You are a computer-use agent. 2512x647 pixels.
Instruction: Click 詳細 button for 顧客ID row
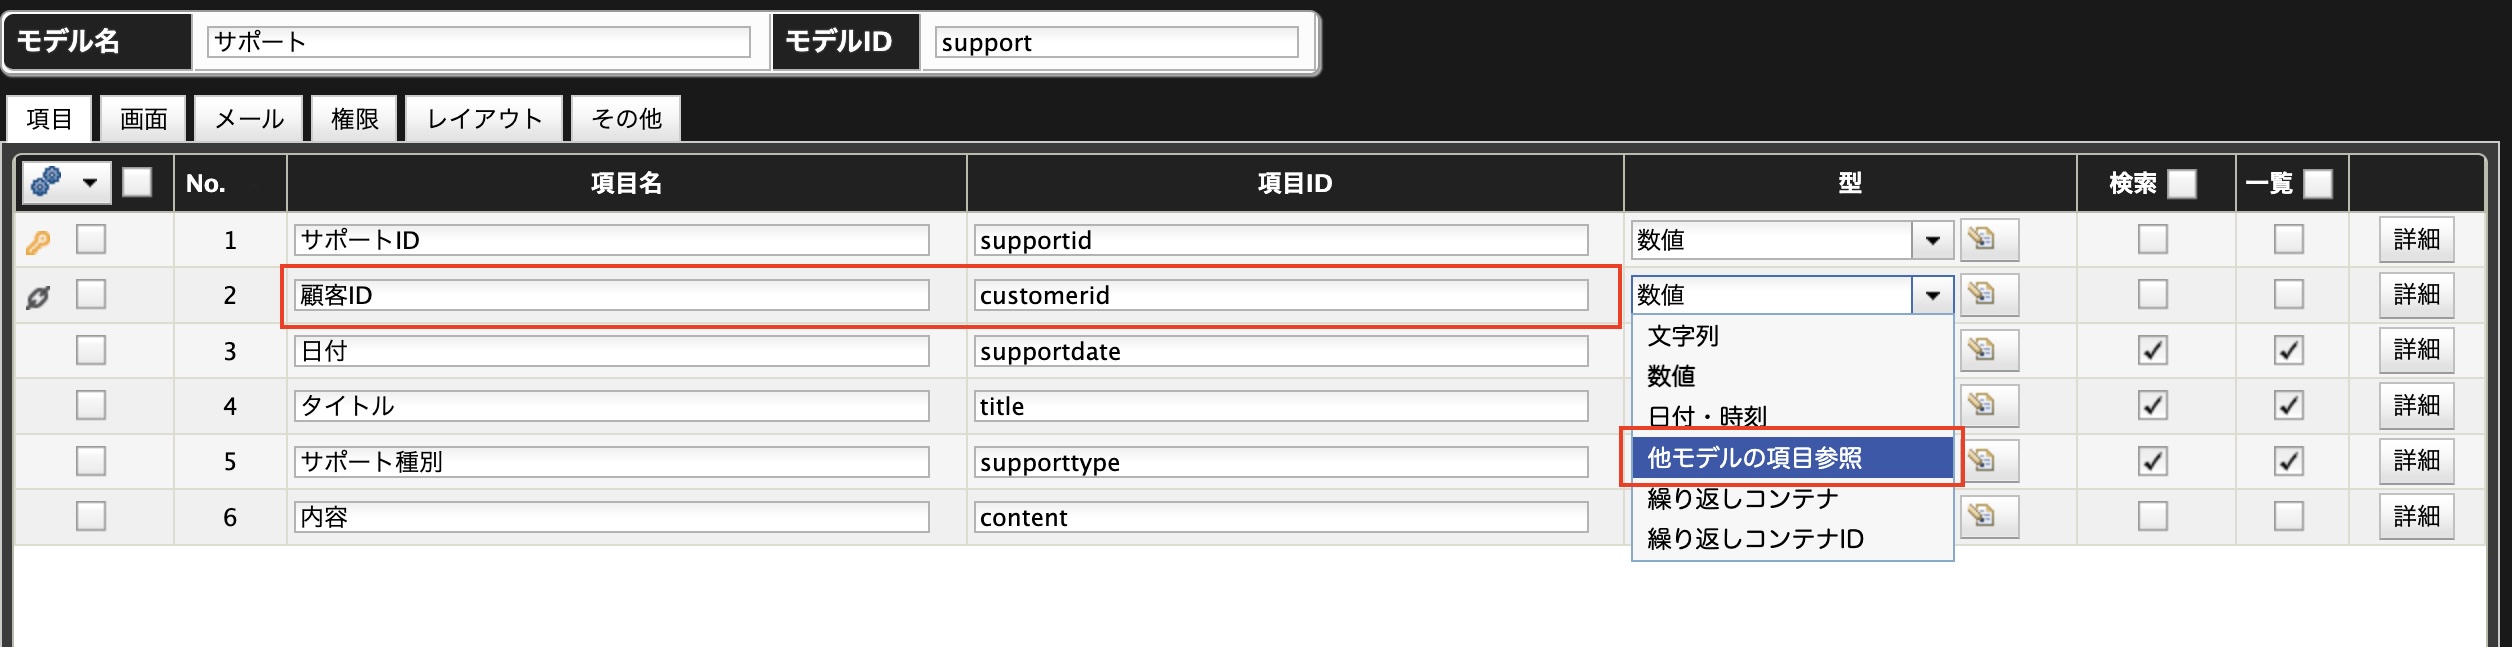pos(2417,295)
